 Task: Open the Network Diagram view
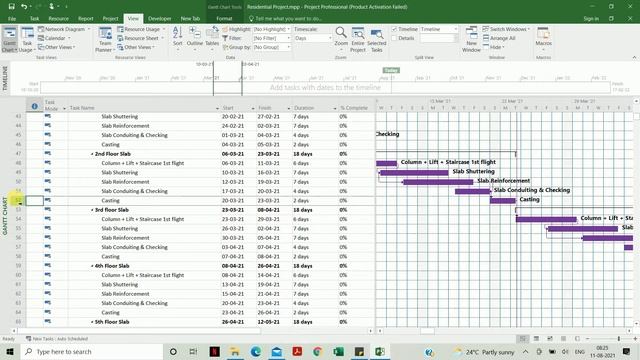coord(64,29)
